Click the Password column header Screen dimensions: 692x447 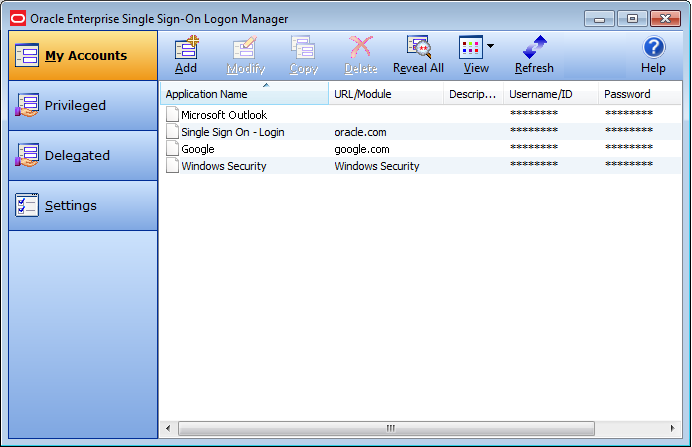tap(639, 94)
